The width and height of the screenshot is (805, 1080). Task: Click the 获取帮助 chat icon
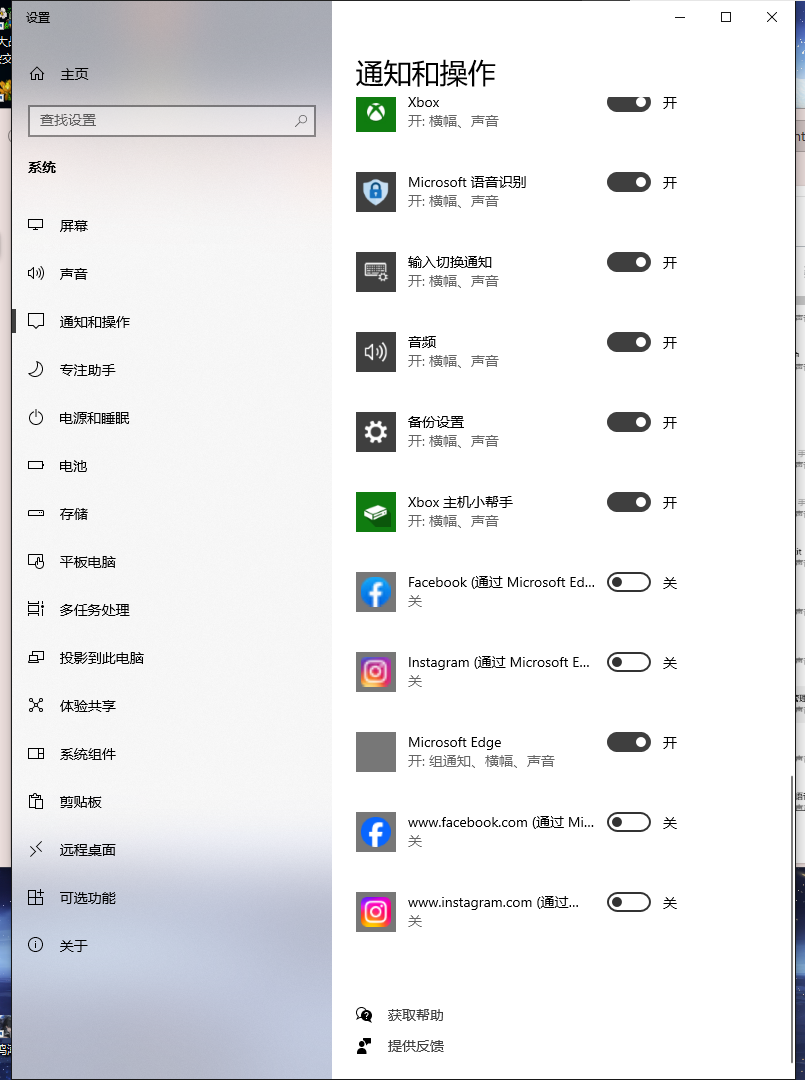tap(364, 1015)
